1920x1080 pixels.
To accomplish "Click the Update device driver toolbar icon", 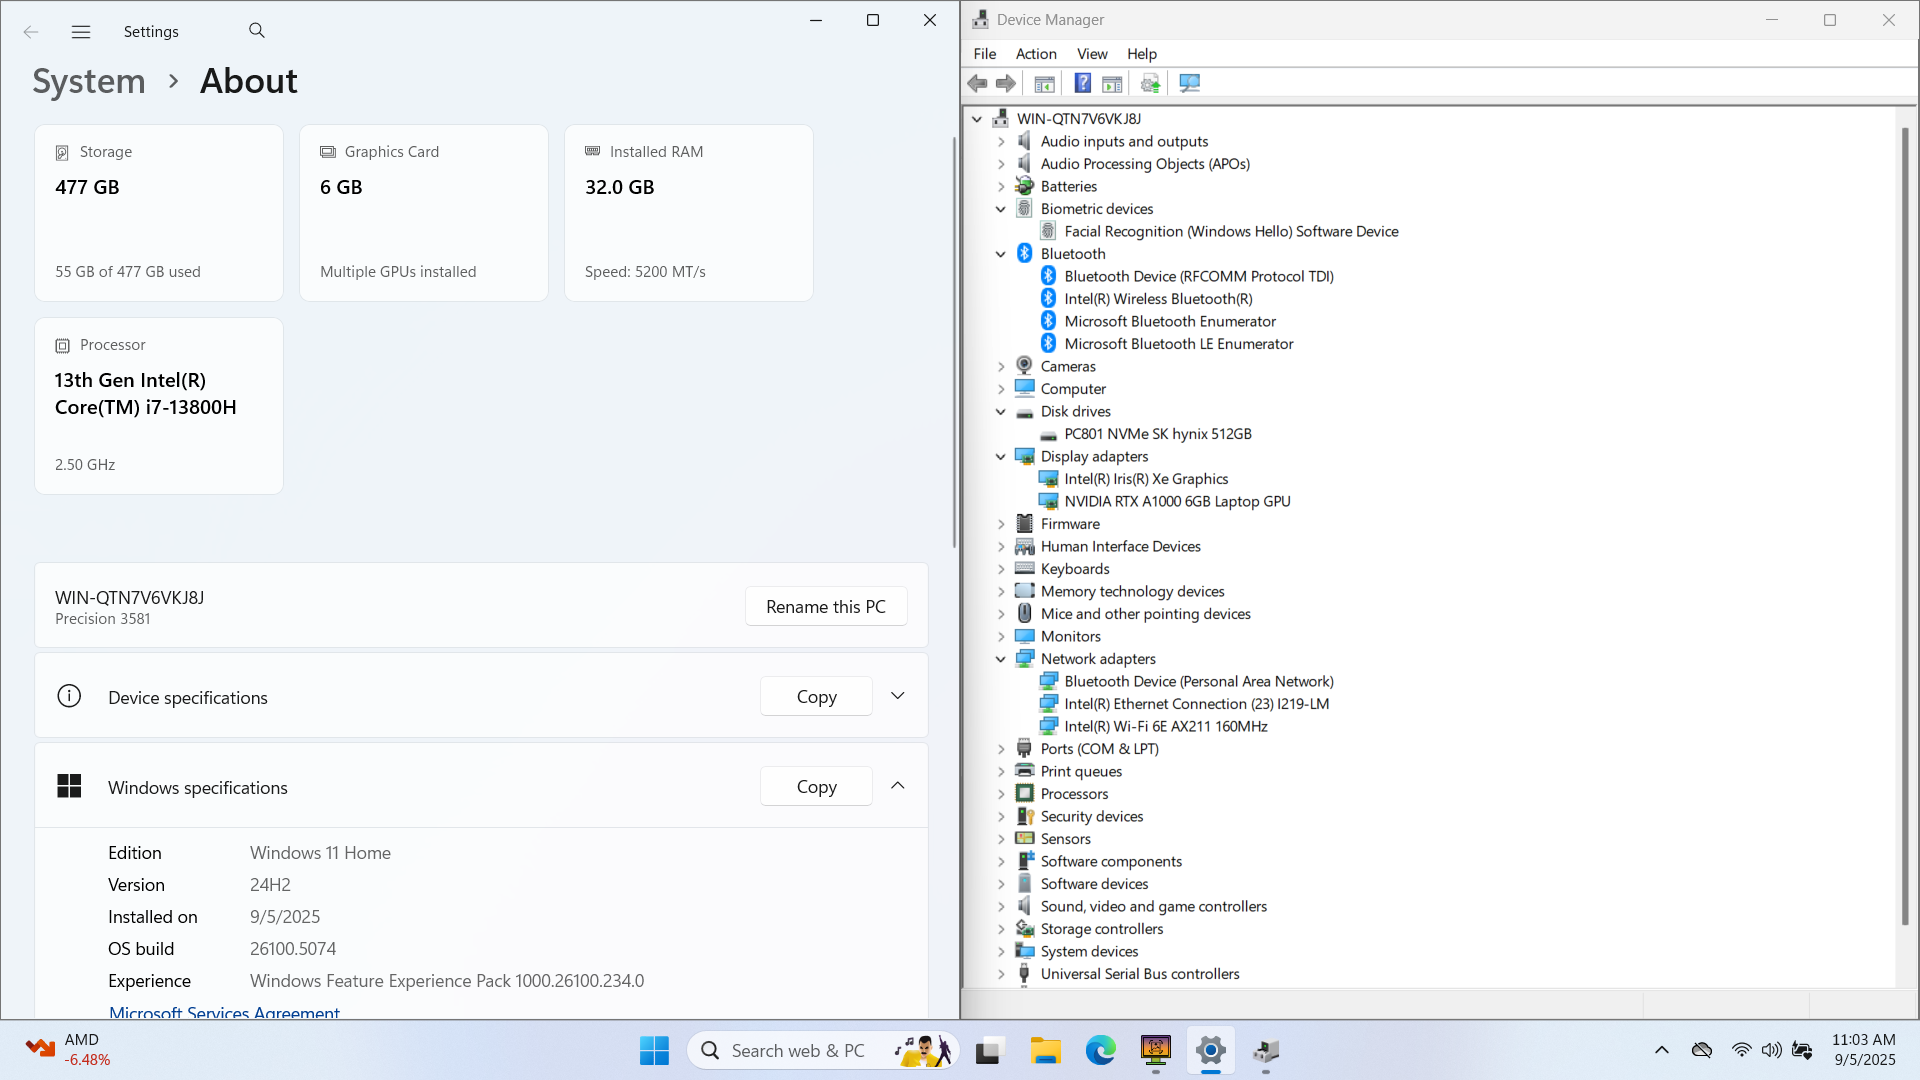I will 1150,84.
